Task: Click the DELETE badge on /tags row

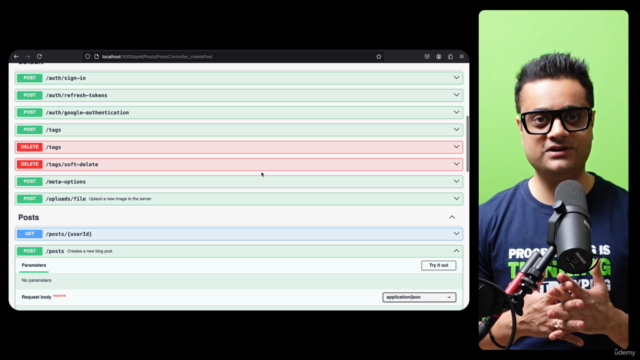Action: tap(29, 147)
